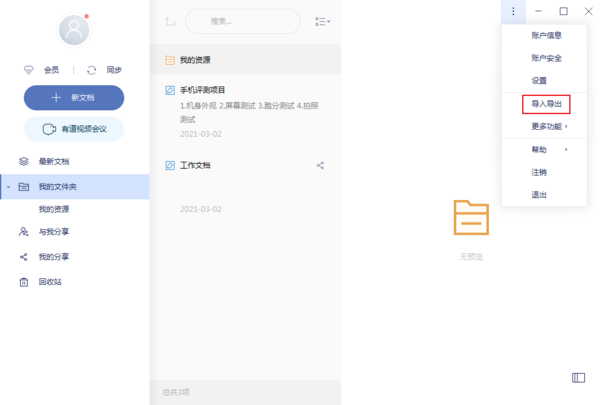
Task: Click the 我的分享 share icon
Action: pyautogui.click(x=24, y=257)
